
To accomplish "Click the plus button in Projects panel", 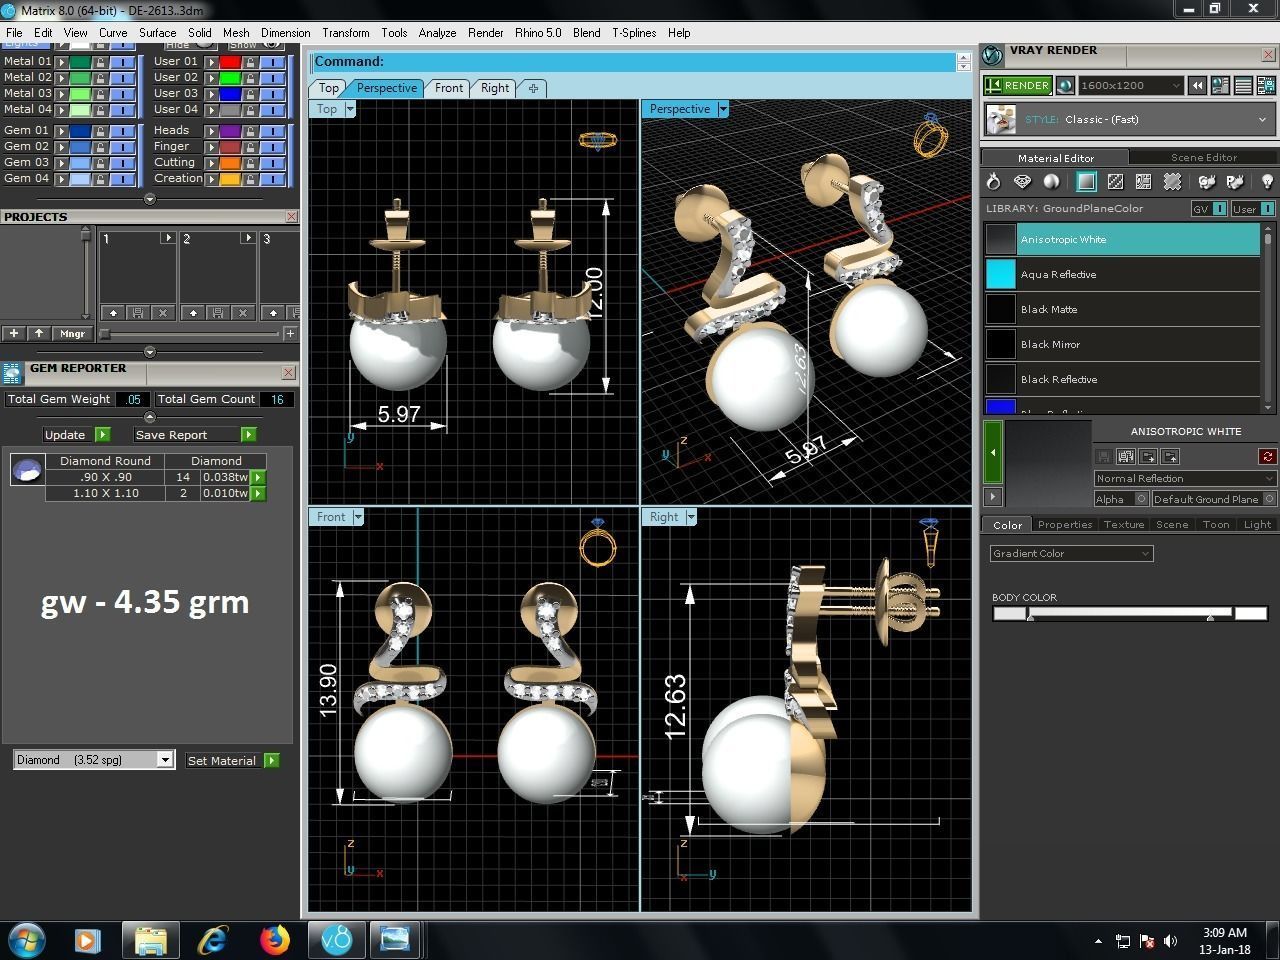I will [x=14, y=333].
